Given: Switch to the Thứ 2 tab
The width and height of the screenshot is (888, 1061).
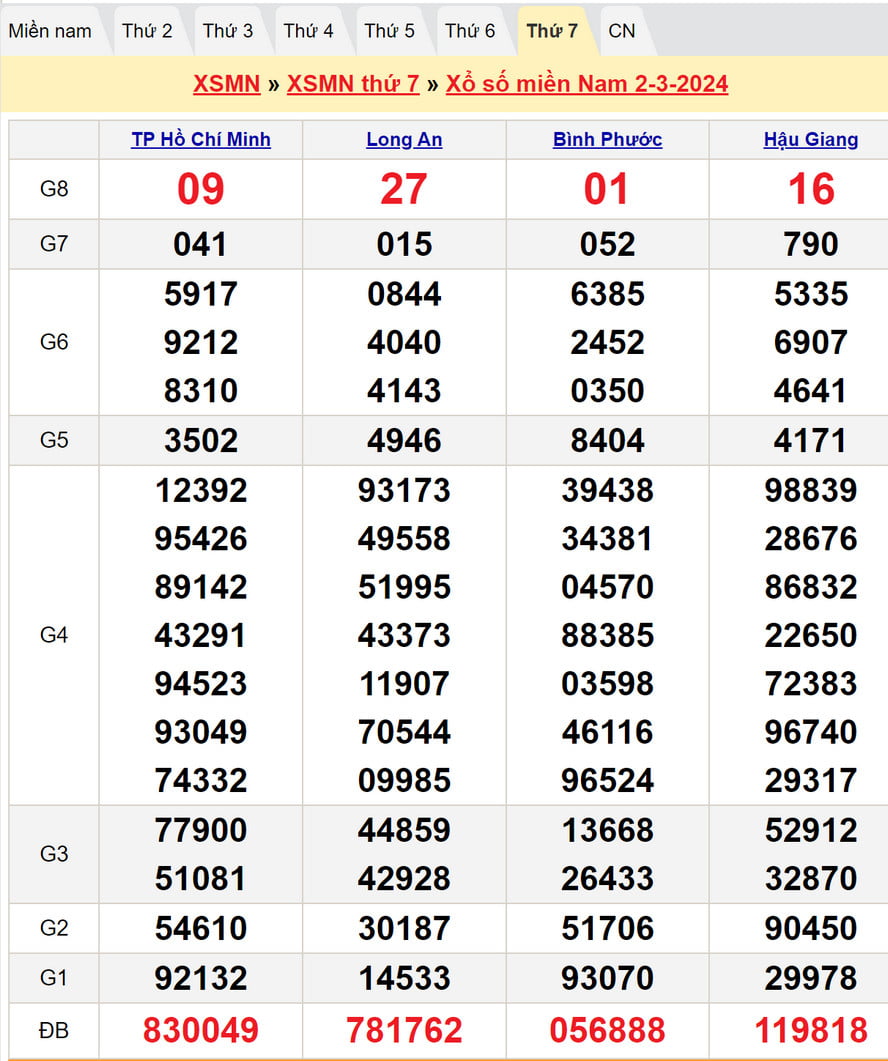Looking at the screenshot, I should (147, 31).
